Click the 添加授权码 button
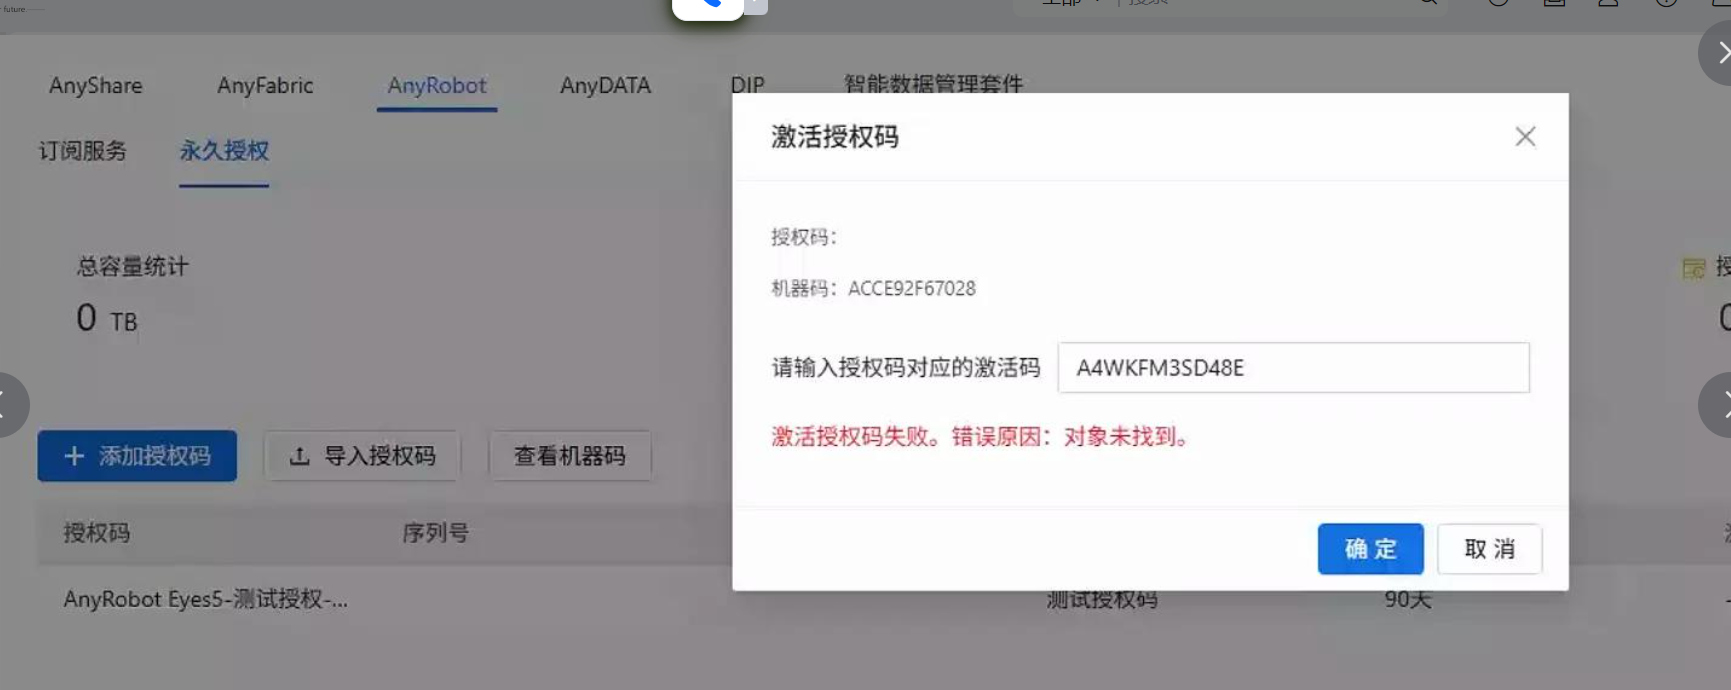Image resolution: width=1731 pixels, height=690 pixels. pos(137,456)
